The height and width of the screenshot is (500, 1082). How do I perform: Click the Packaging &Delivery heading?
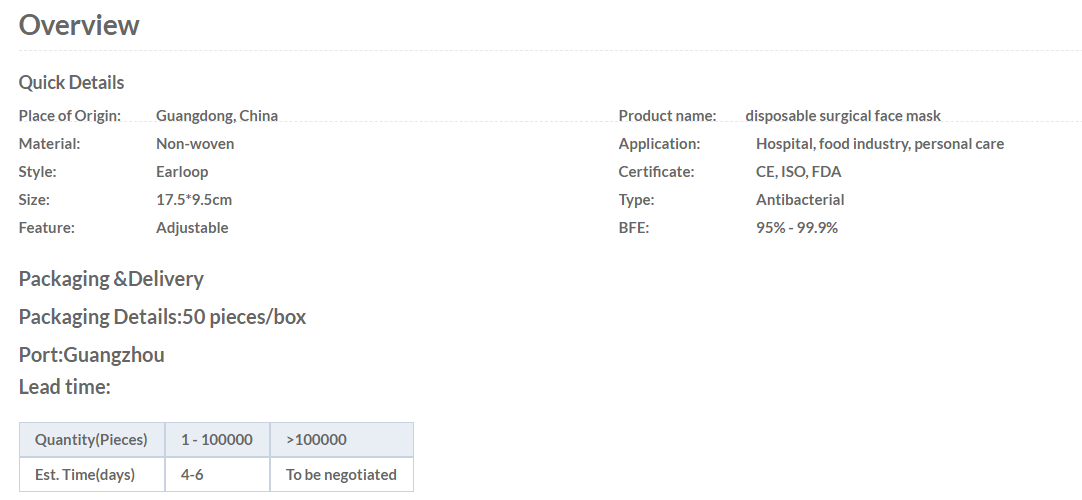(111, 279)
